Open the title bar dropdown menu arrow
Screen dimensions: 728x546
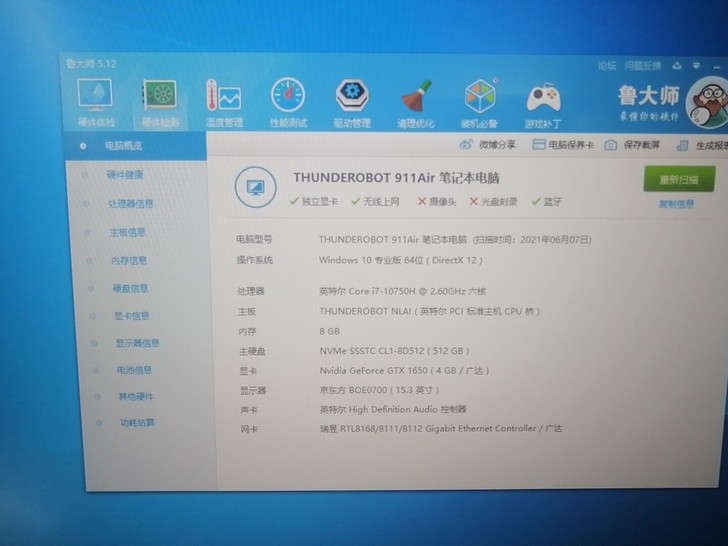pos(696,66)
